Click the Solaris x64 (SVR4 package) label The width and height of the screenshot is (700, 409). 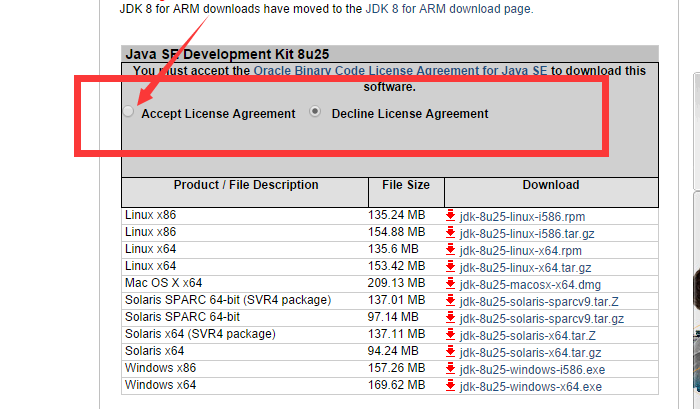click(200, 334)
